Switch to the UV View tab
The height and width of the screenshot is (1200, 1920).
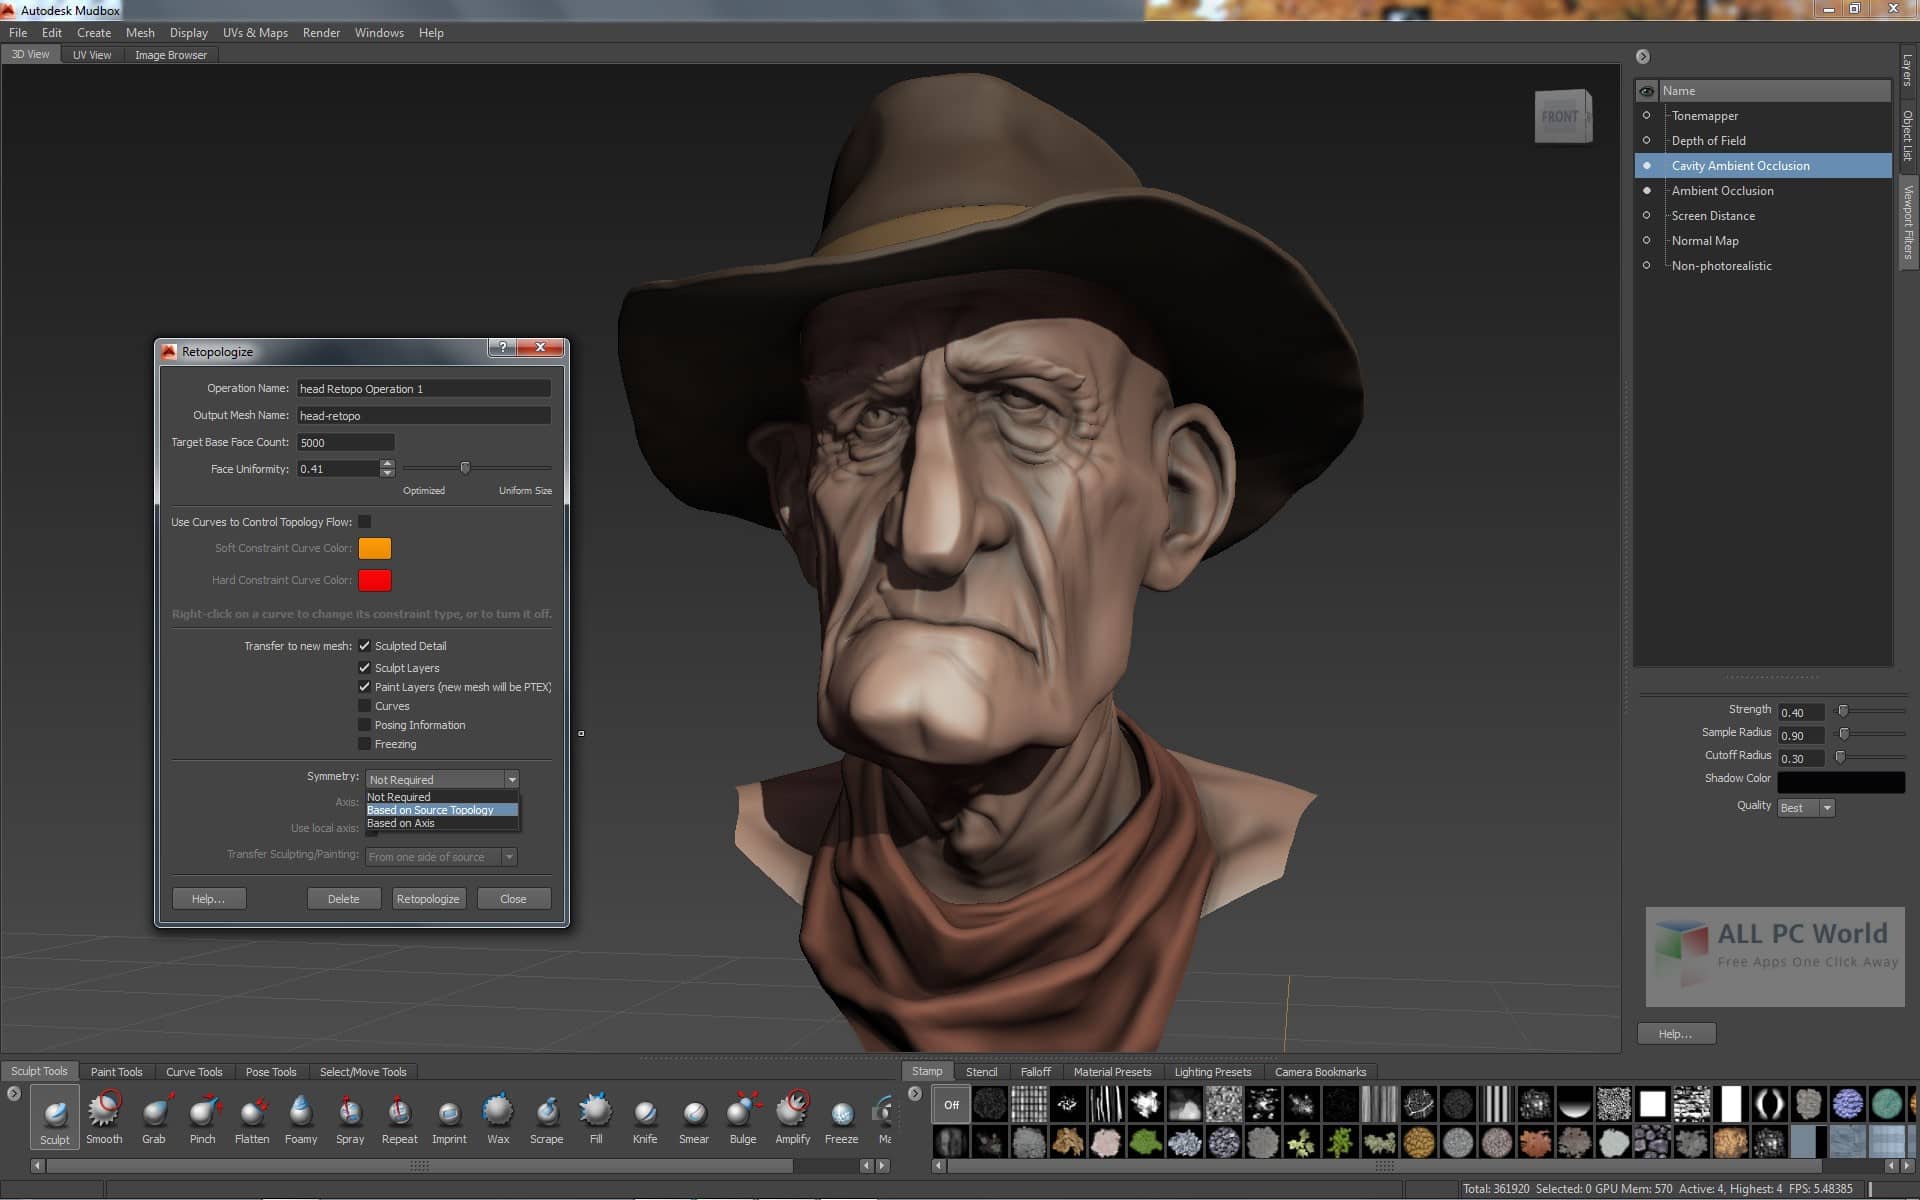[x=92, y=55]
